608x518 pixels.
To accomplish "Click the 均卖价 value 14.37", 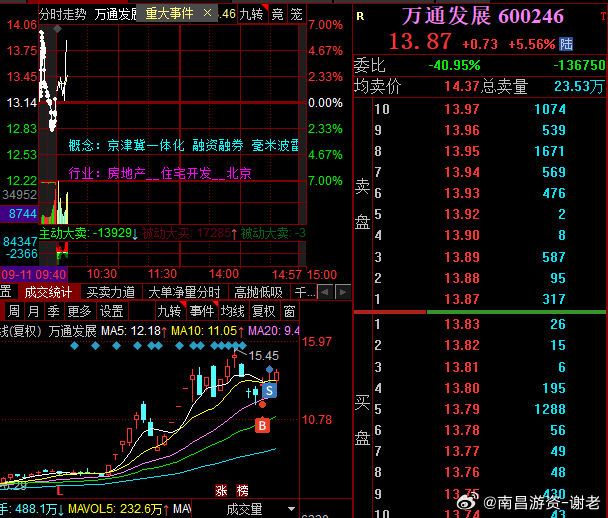I will pyautogui.click(x=462, y=86).
